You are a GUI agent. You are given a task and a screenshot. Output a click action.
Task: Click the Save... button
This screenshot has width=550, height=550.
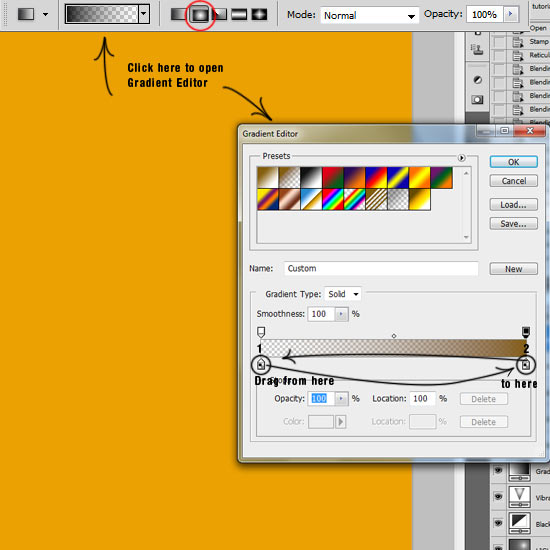513,224
